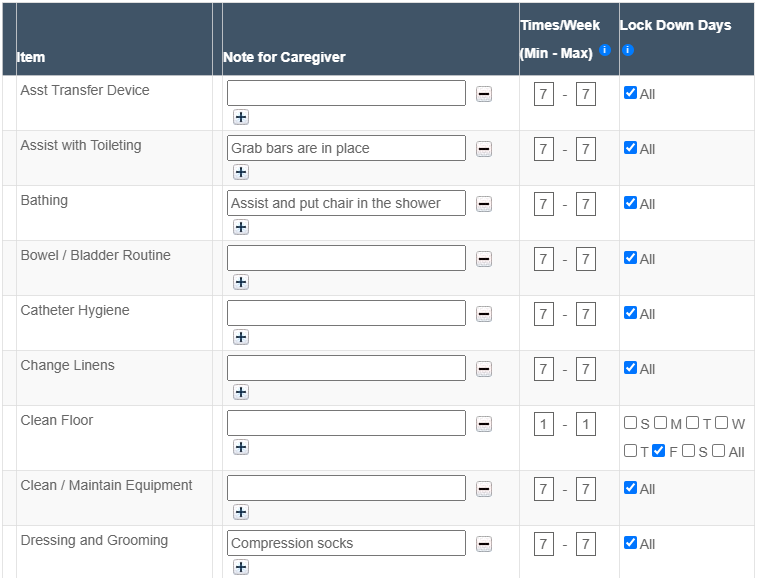This screenshot has width=761, height=578.
Task: Add another note line for Bathing
Action: pyautogui.click(x=241, y=227)
